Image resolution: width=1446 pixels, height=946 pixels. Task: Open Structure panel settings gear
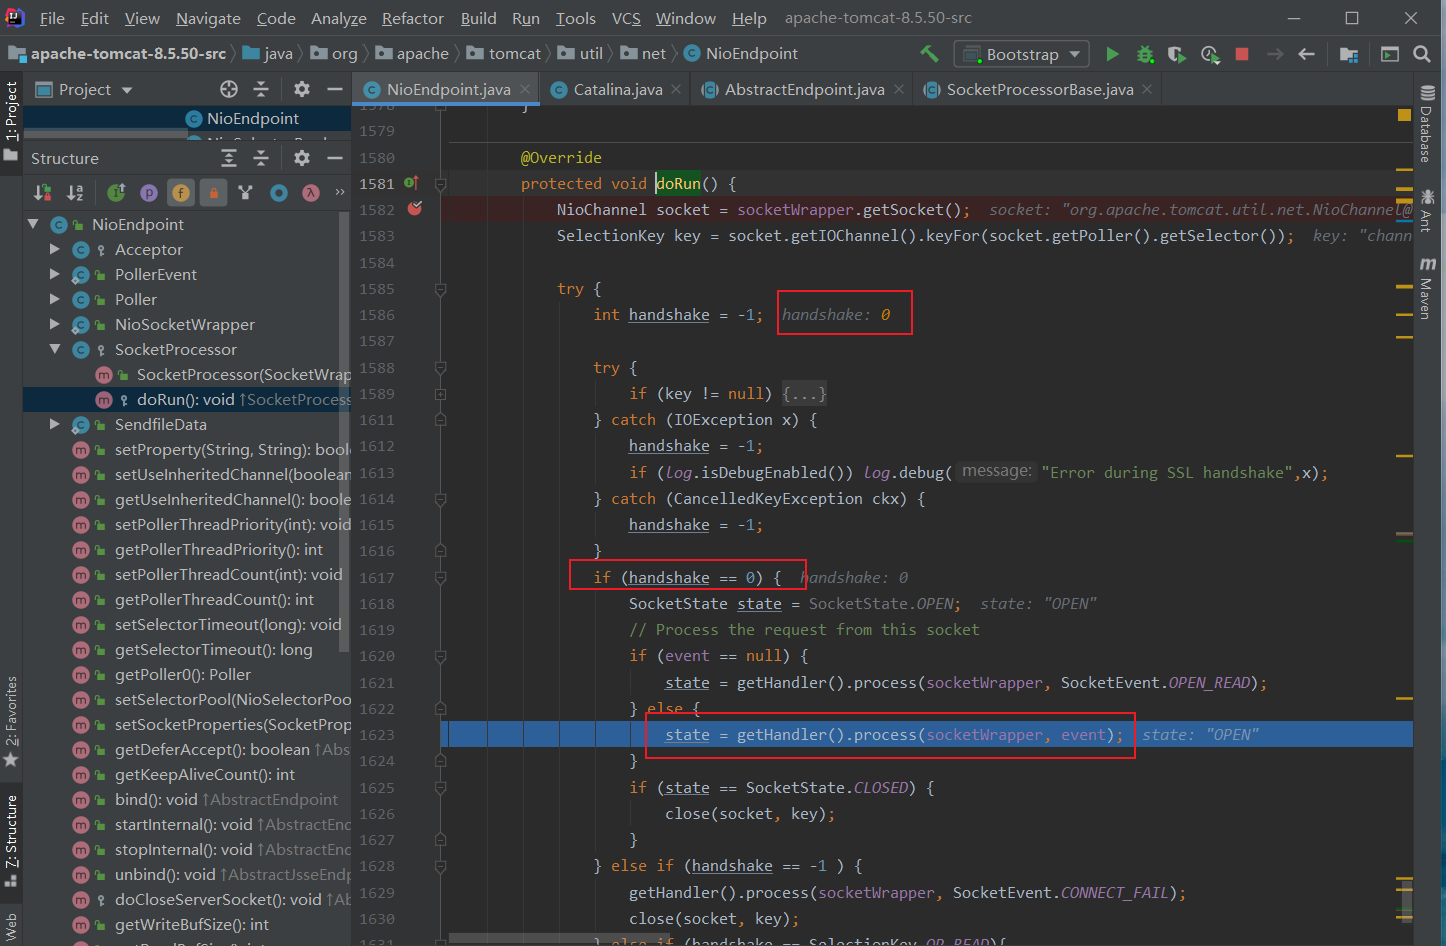click(302, 158)
